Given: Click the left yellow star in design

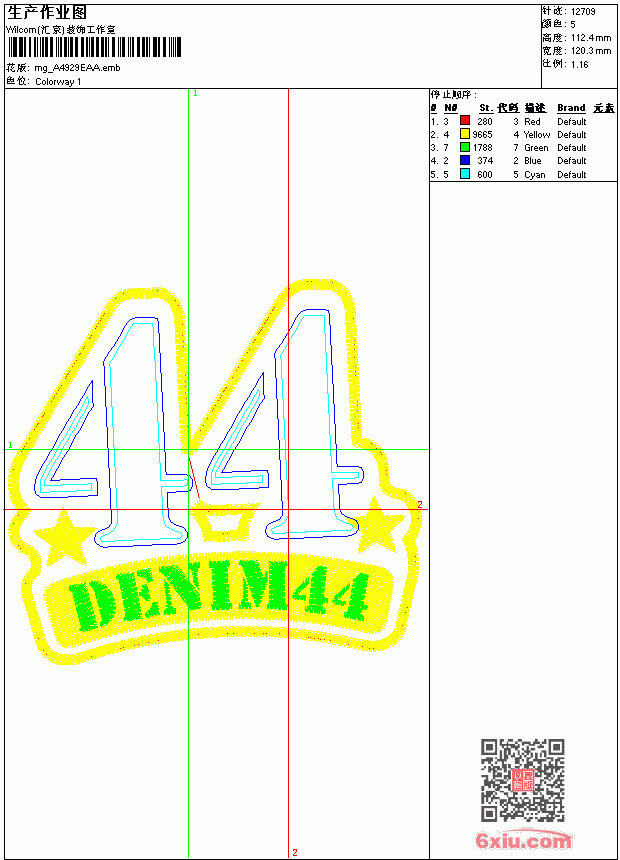Looking at the screenshot, I should click(64, 537).
